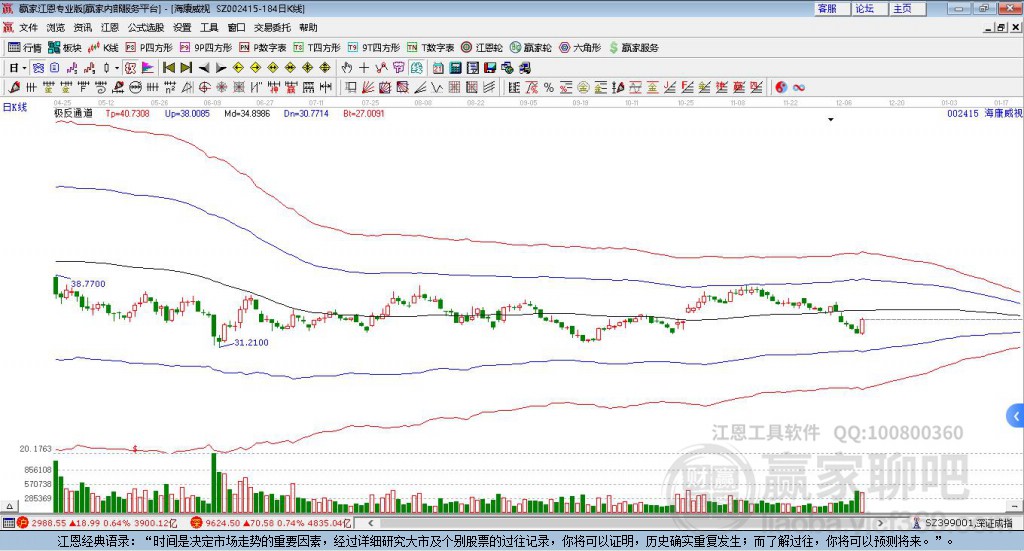Click the red floppy save icon
The width and height of the screenshot is (1024, 551).
490,68
